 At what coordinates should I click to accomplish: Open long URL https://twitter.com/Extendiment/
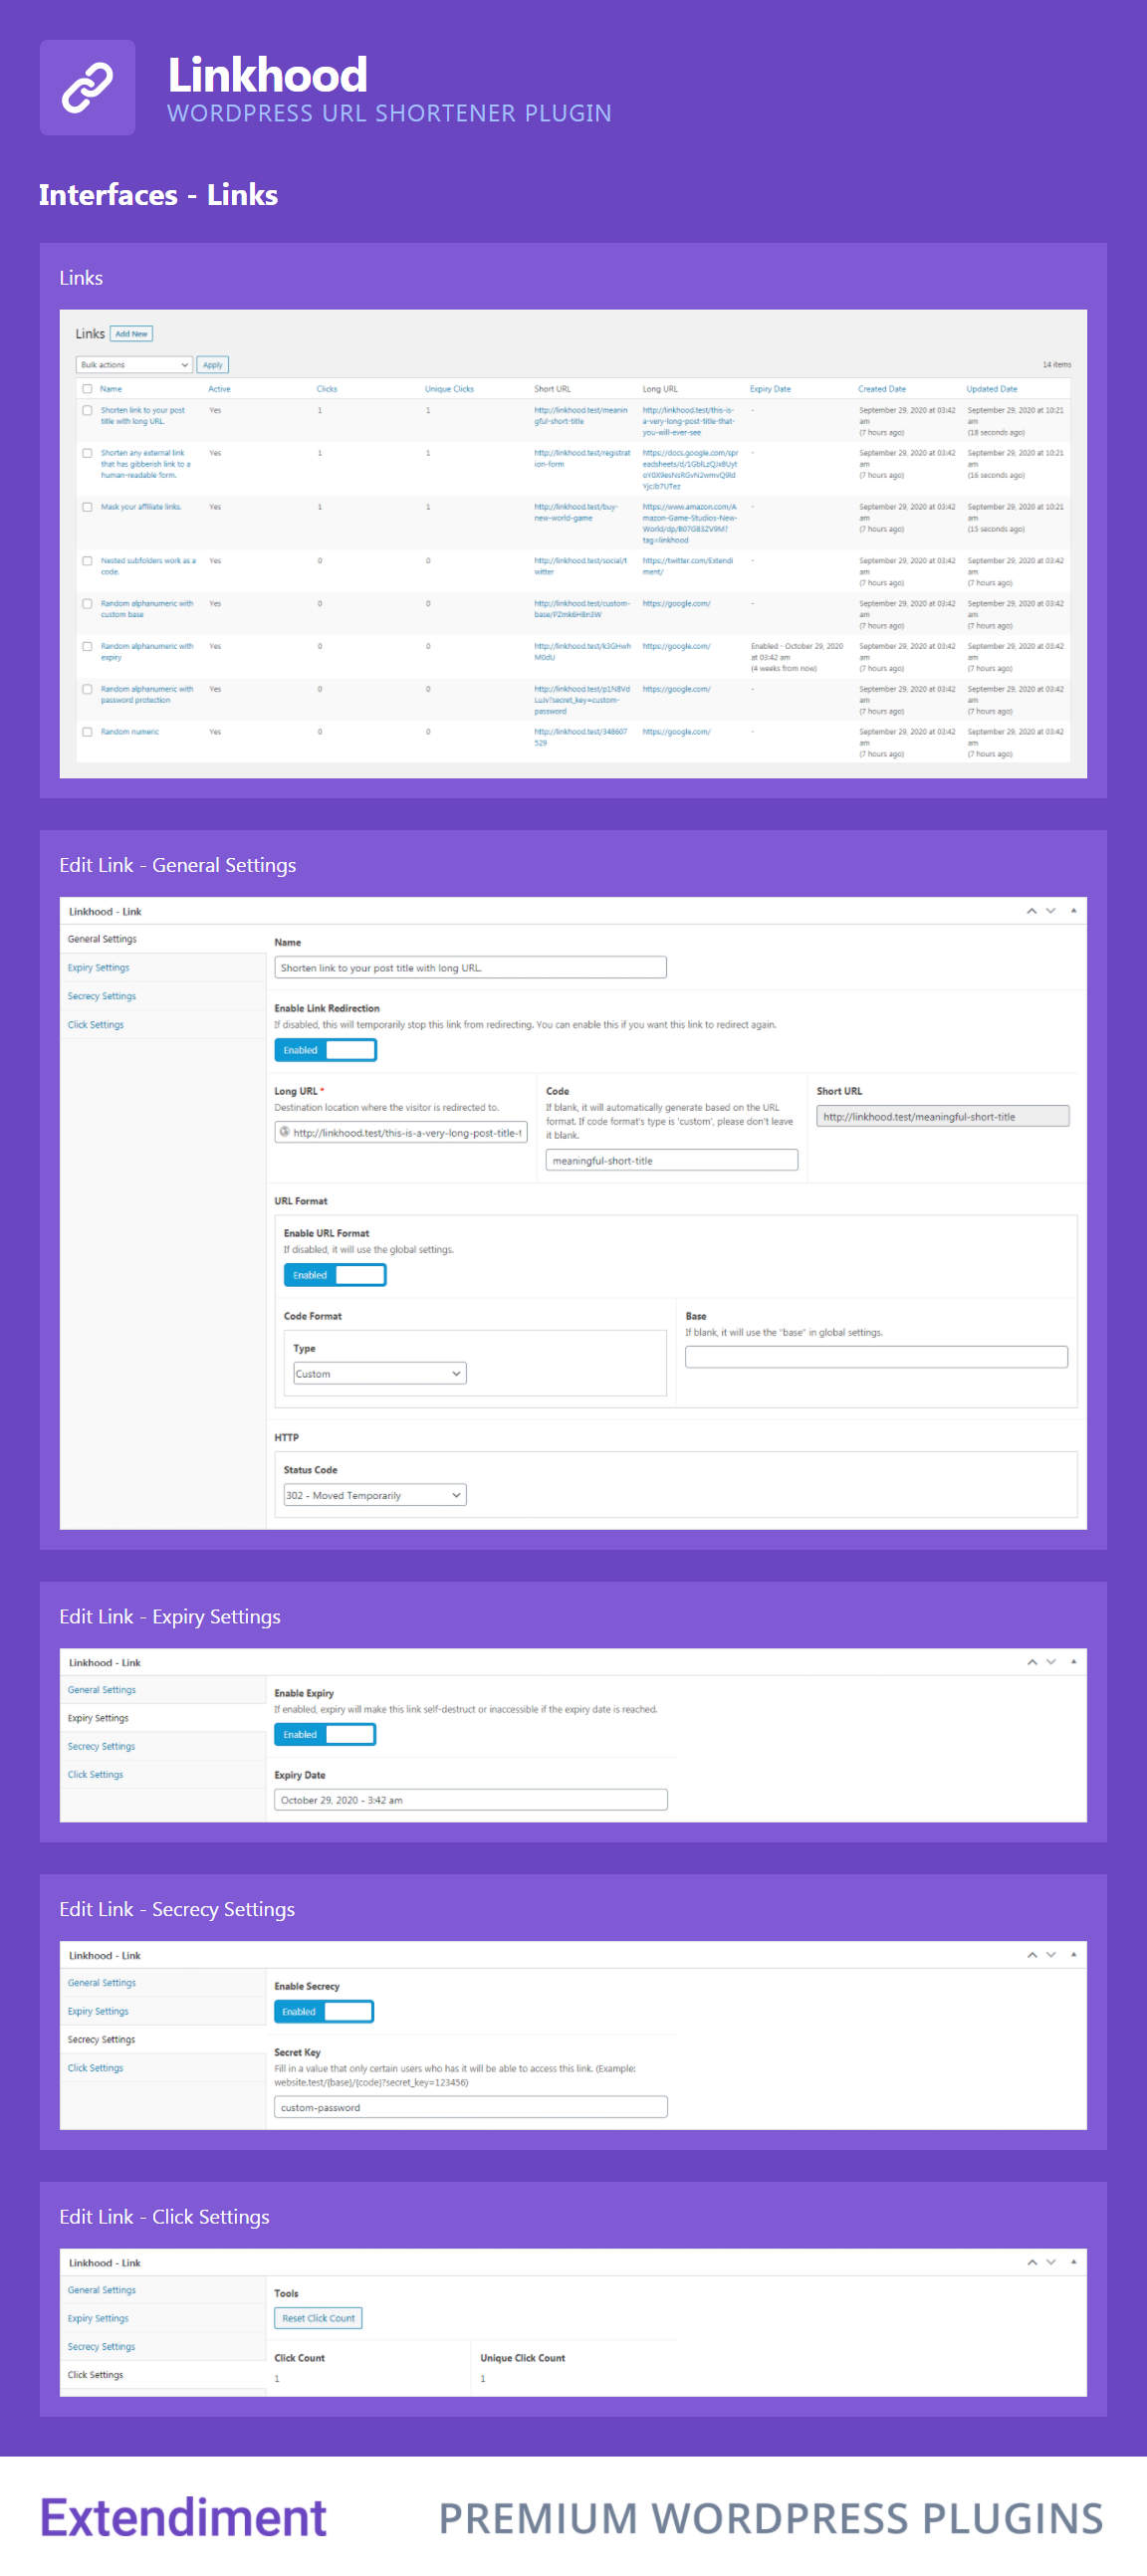pyautogui.click(x=688, y=566)
